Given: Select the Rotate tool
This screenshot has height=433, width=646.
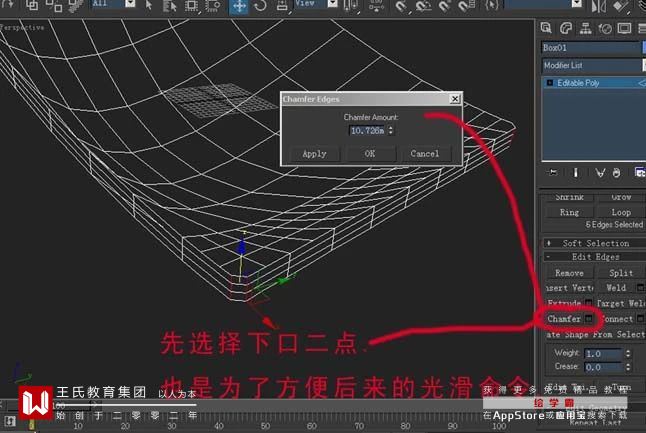Looking at the screenshot, I should (x=260, y=6).
